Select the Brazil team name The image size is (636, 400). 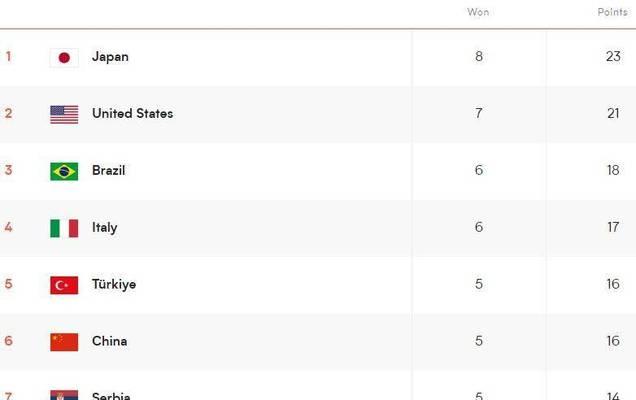tap(109, 170)
